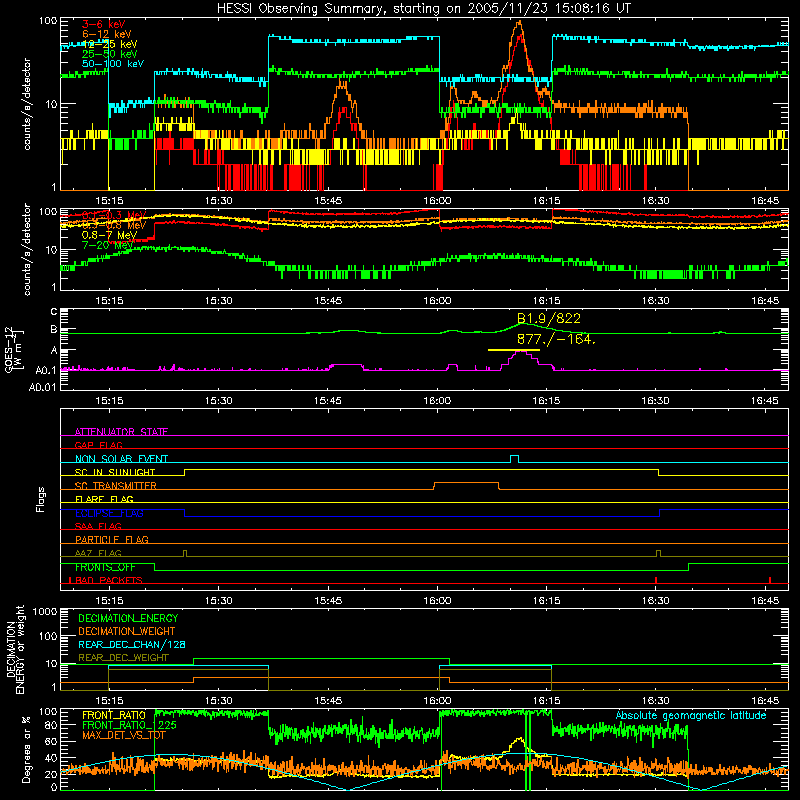Click the 877./-164. position annotation
This screenshot has width=800, height=800.
click(556, 339)
